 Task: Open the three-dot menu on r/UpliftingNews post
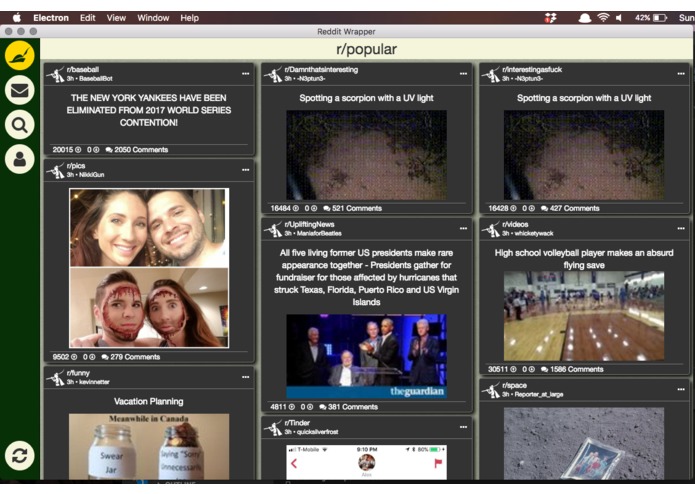pyautogui.click(x=463, y=229)
